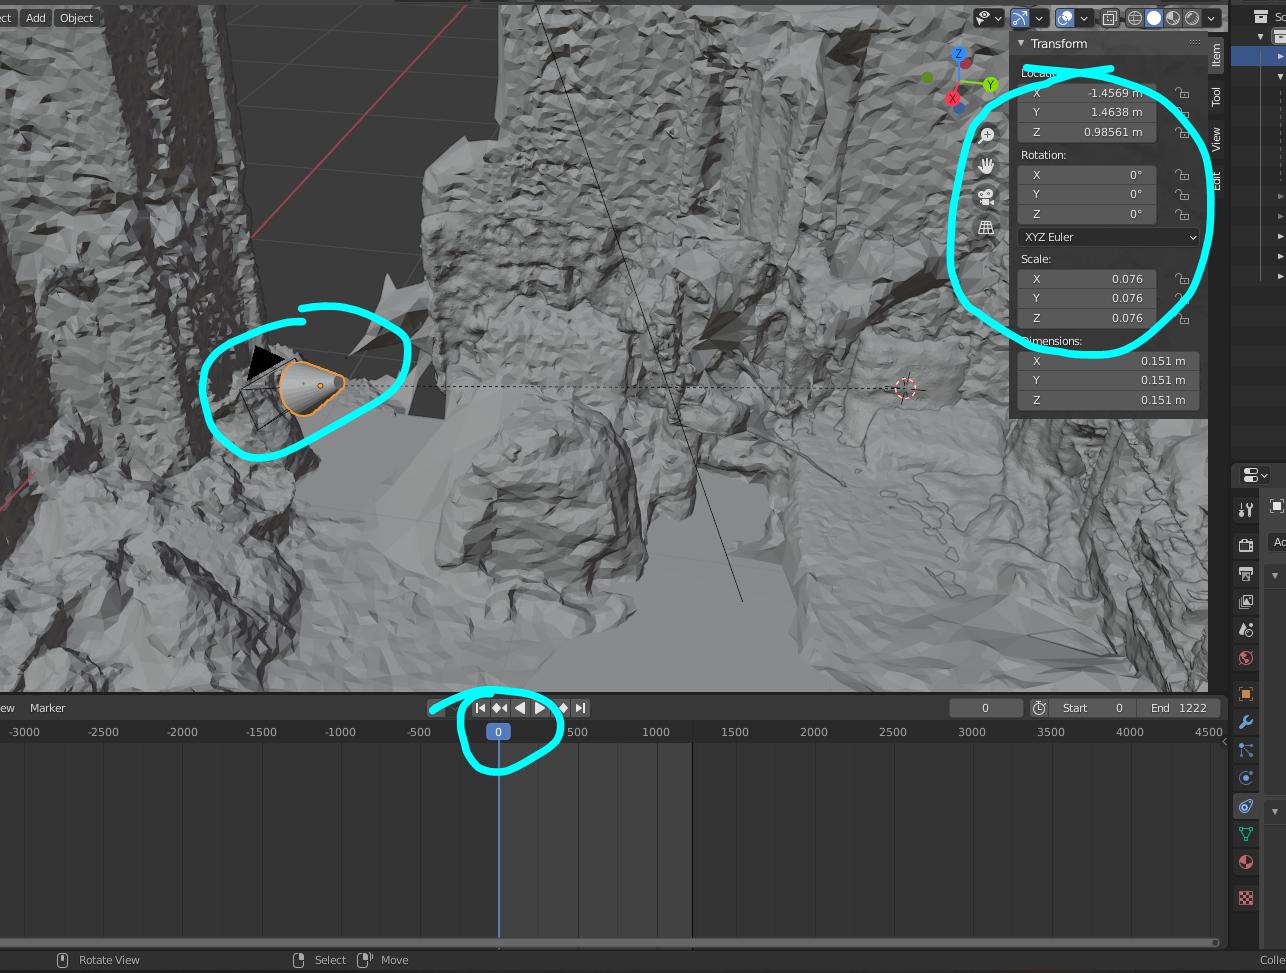
Task: Open the Render properties tab
Action: [1246, 545]
